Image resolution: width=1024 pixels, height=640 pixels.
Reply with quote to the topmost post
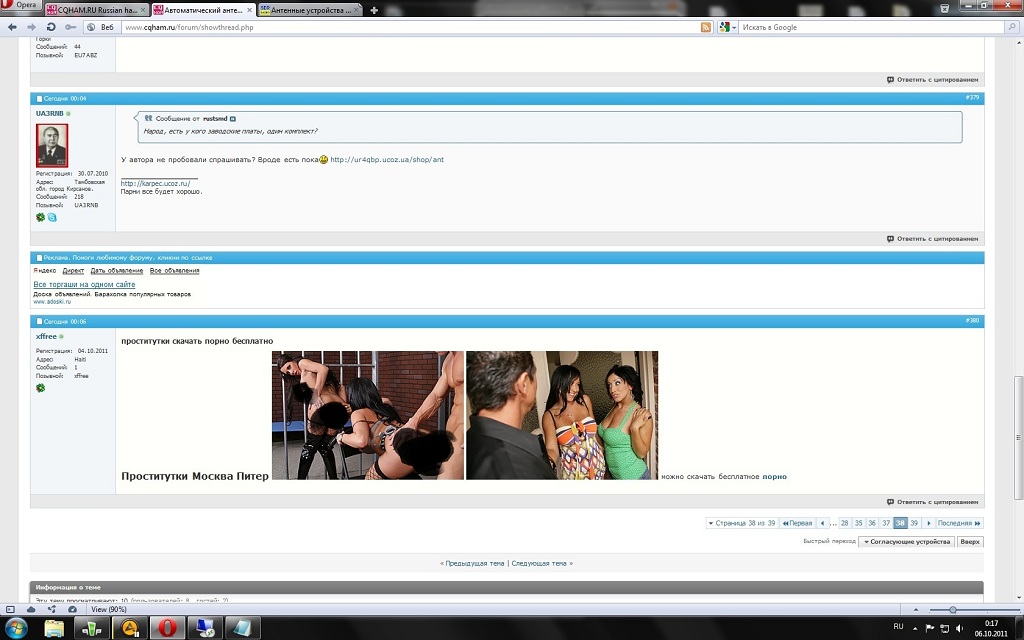coord(933,80)
